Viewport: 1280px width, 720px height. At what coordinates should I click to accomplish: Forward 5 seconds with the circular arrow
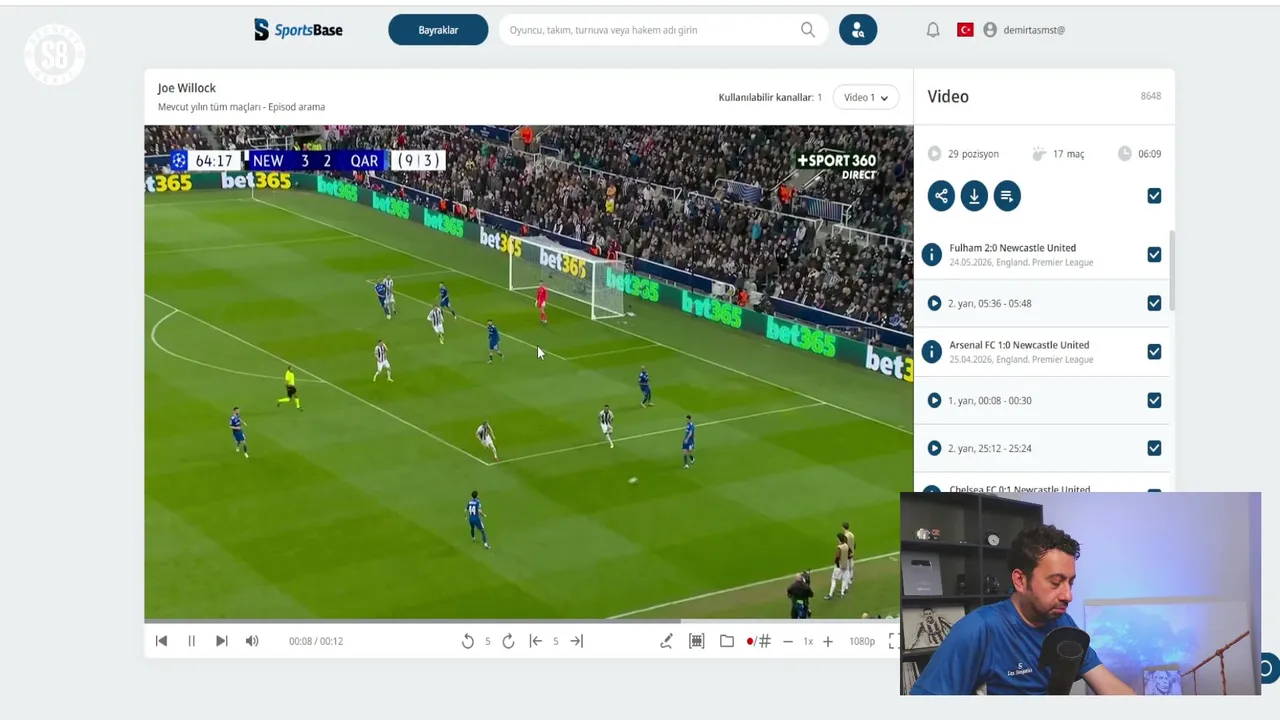(508, 641)
